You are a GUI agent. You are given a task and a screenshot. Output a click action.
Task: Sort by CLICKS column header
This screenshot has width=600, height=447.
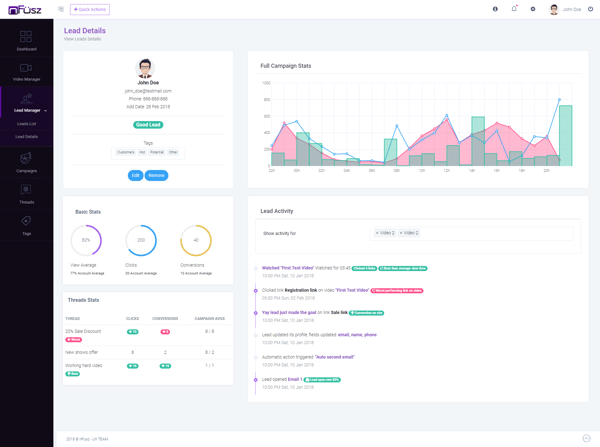click(133, 318)
